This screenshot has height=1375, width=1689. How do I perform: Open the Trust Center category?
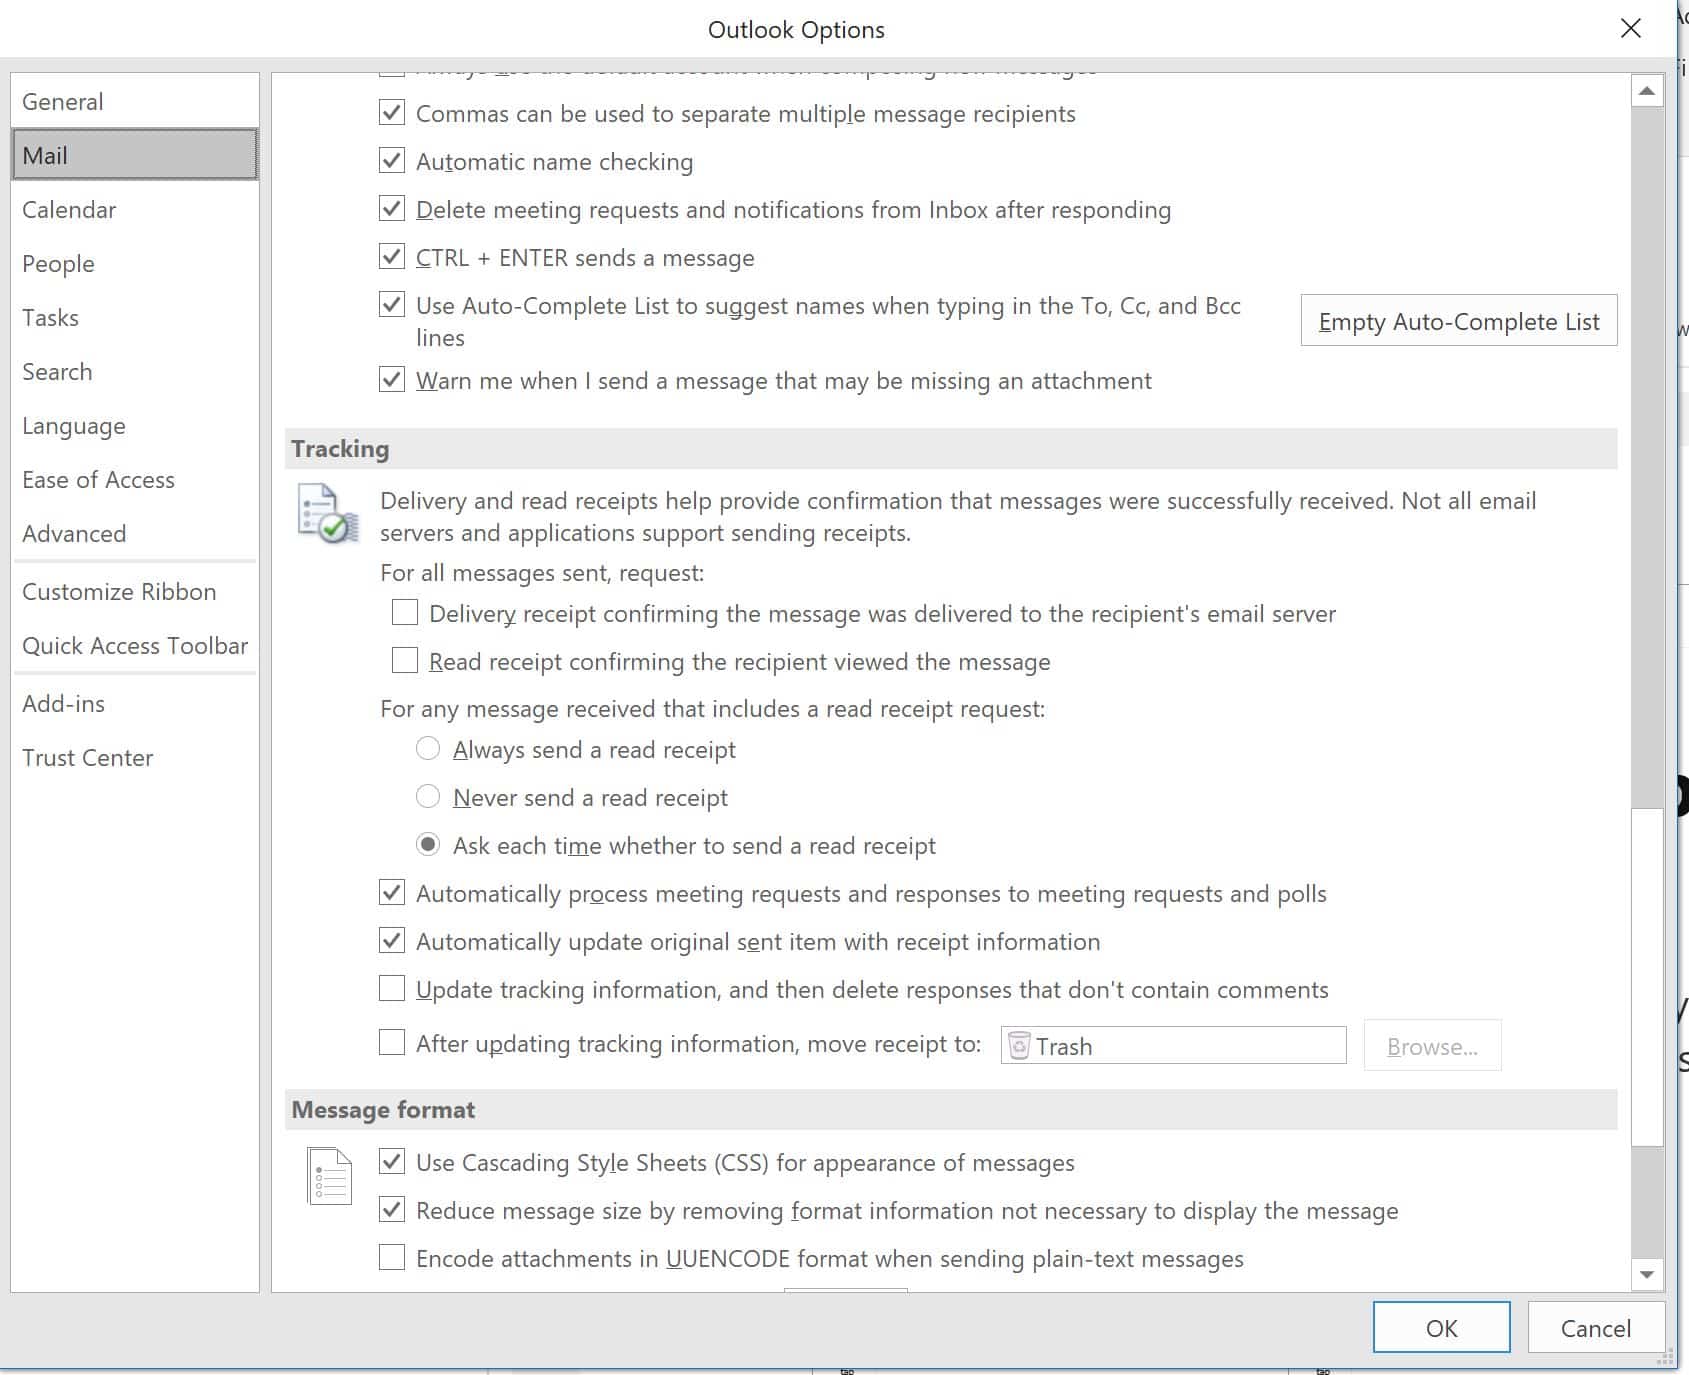coord(88,758)
